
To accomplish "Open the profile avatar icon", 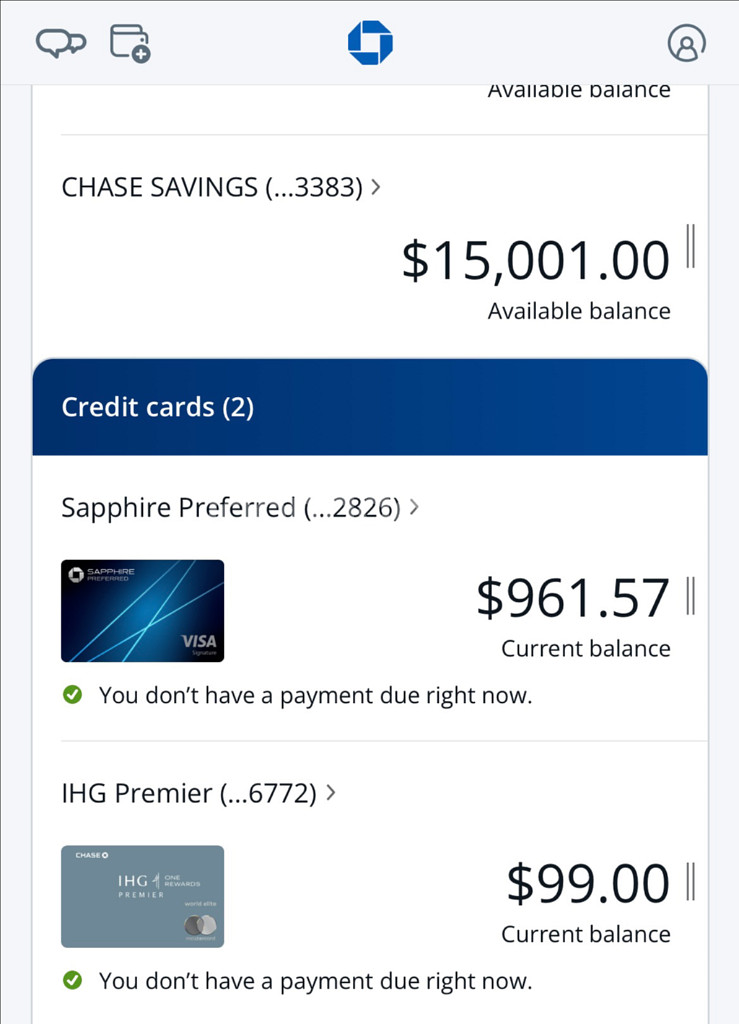I will point(687,43).
